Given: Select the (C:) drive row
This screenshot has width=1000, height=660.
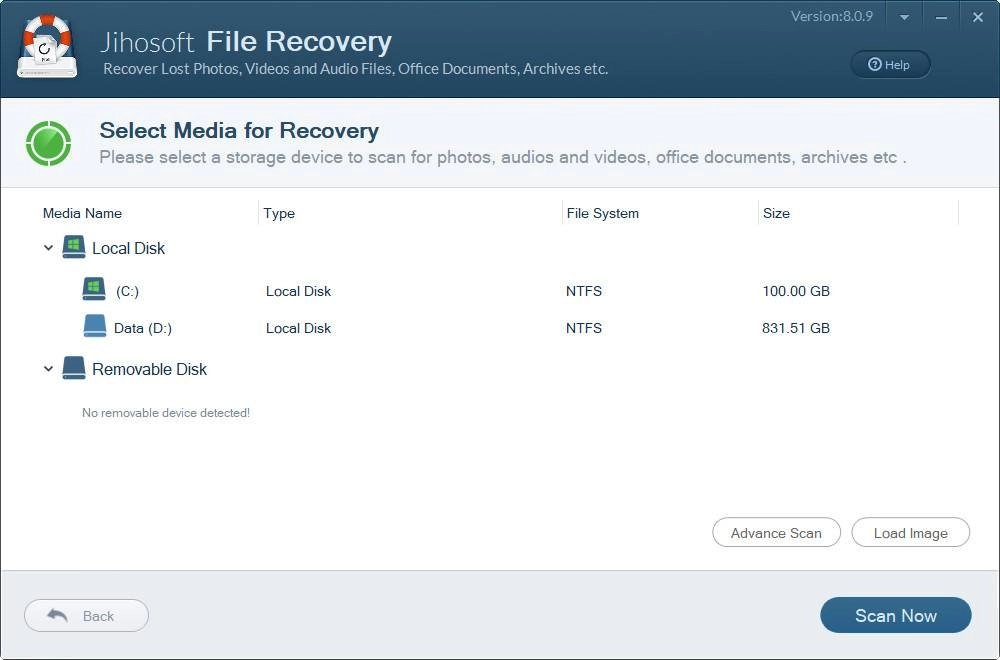Looking at the screenshot, I should click(500, 291).
